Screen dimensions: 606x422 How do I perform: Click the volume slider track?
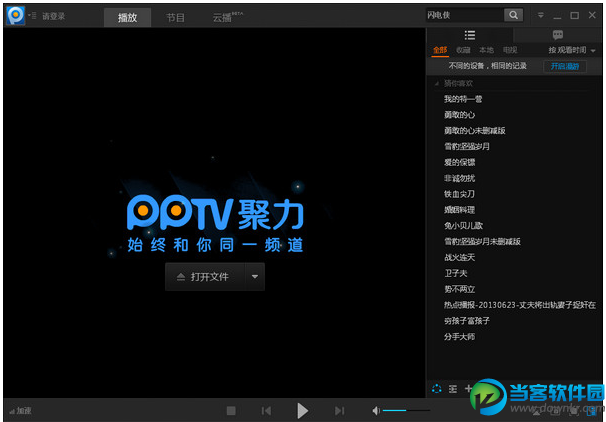point(406,410)
